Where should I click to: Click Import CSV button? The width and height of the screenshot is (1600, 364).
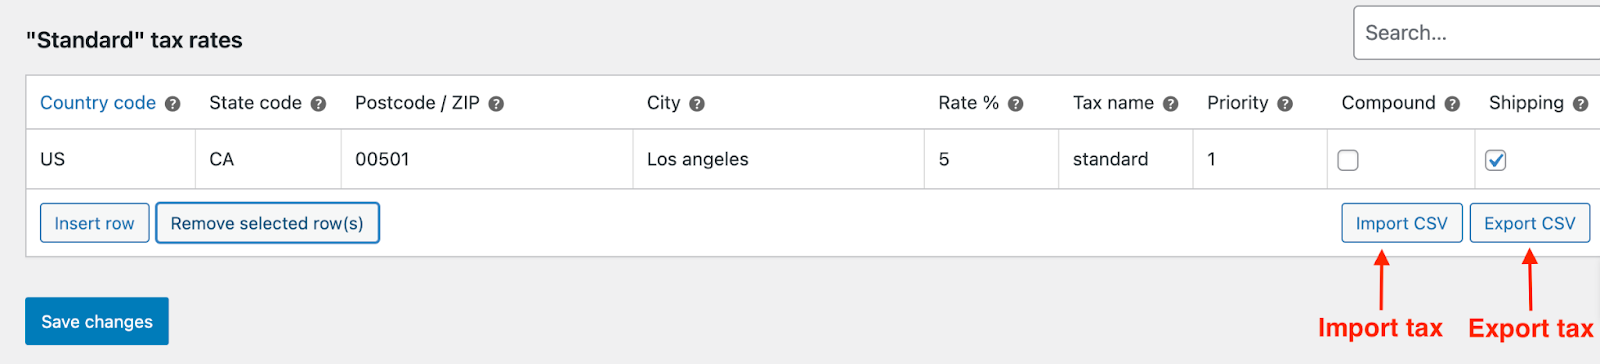1401,223
